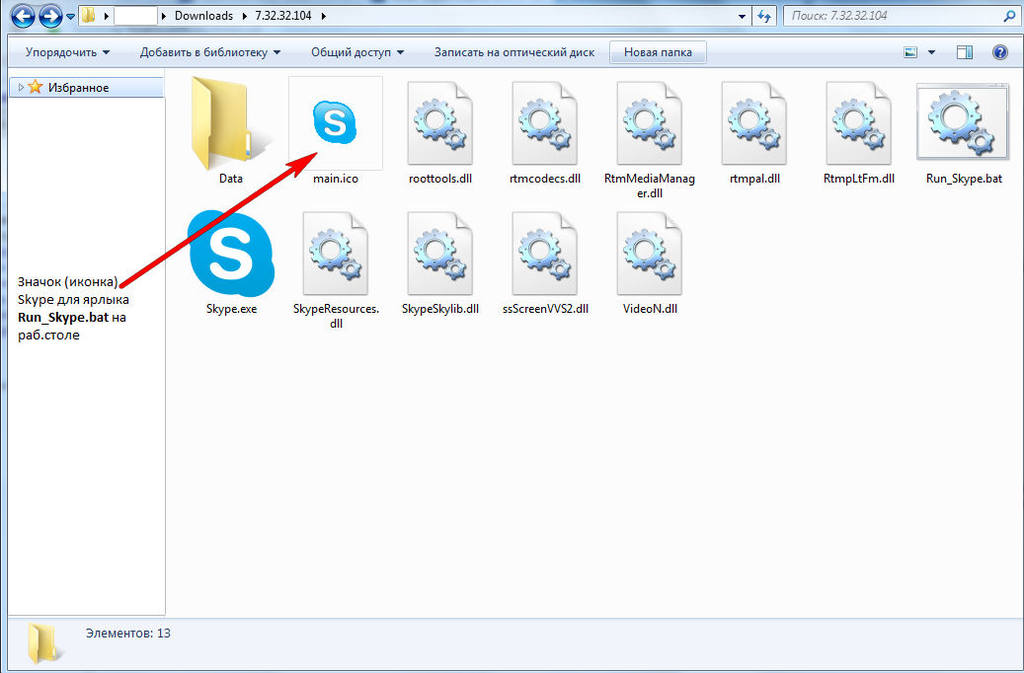Select the roottools.dll file icon
The height and width of the screenshot is (673, 1024).
click(440, 123)
